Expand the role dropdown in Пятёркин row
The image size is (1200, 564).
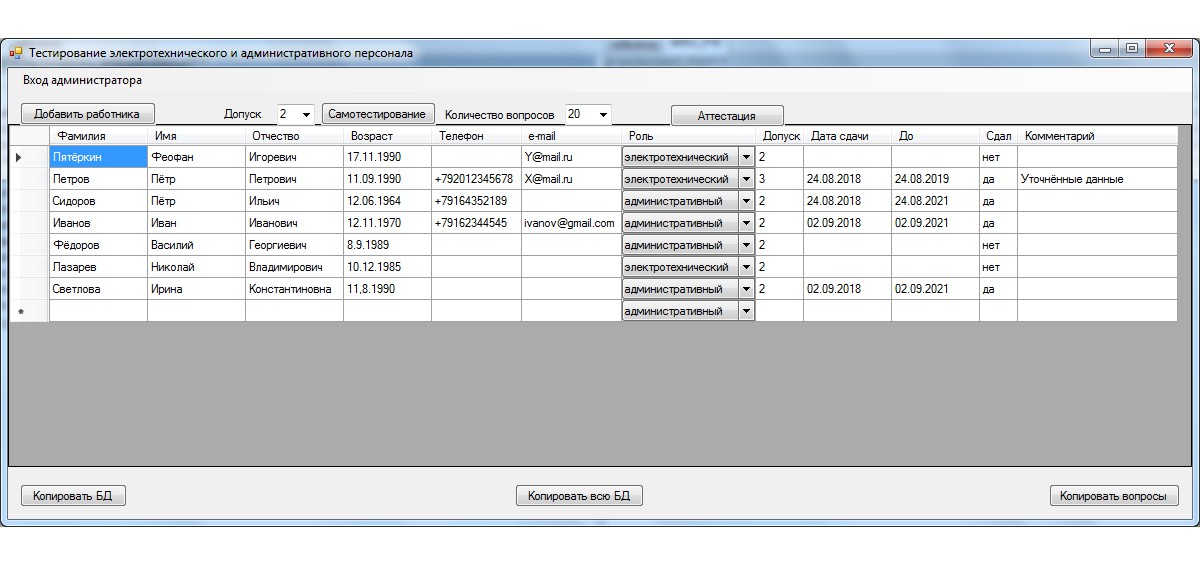746,157
